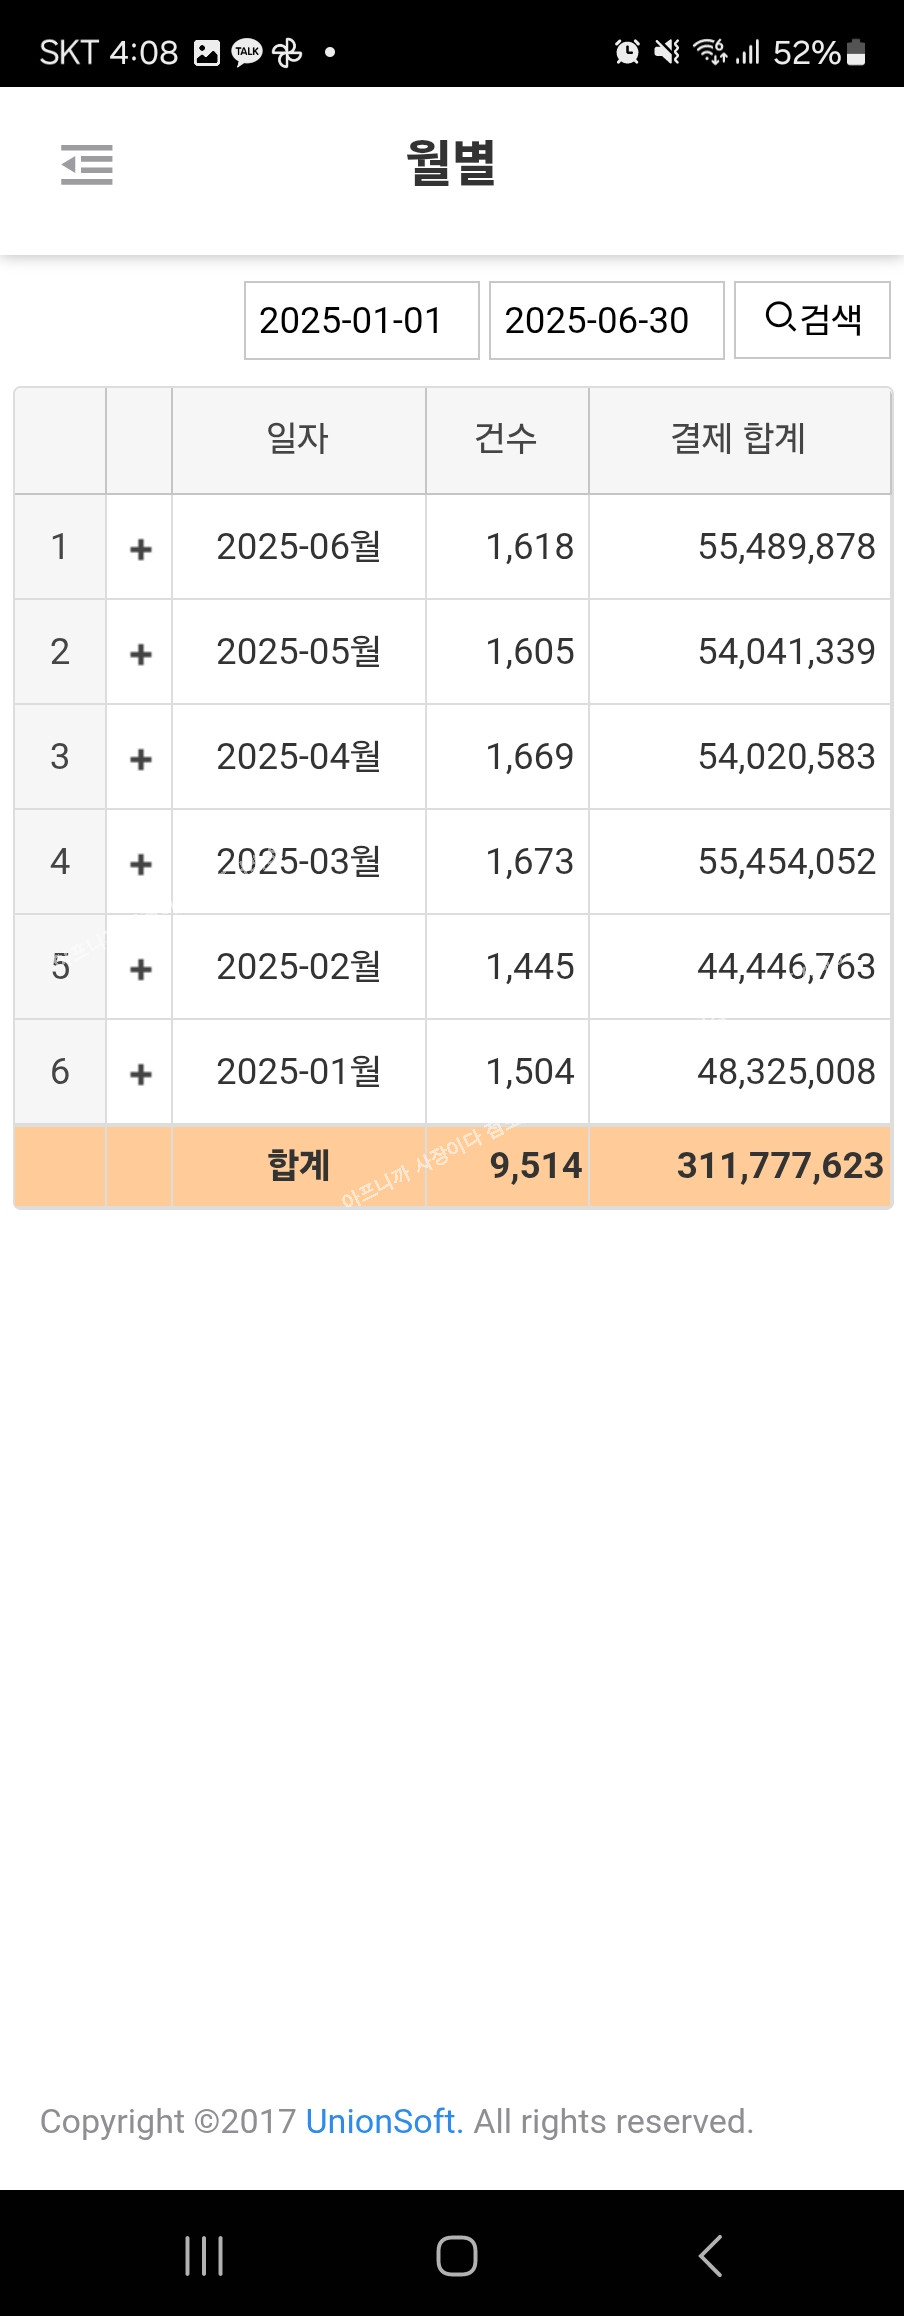The width and height of the screenshot is (904, 2316).
Task: Expand the 2025-05월 row plus icon
Action: click(141, 653)
